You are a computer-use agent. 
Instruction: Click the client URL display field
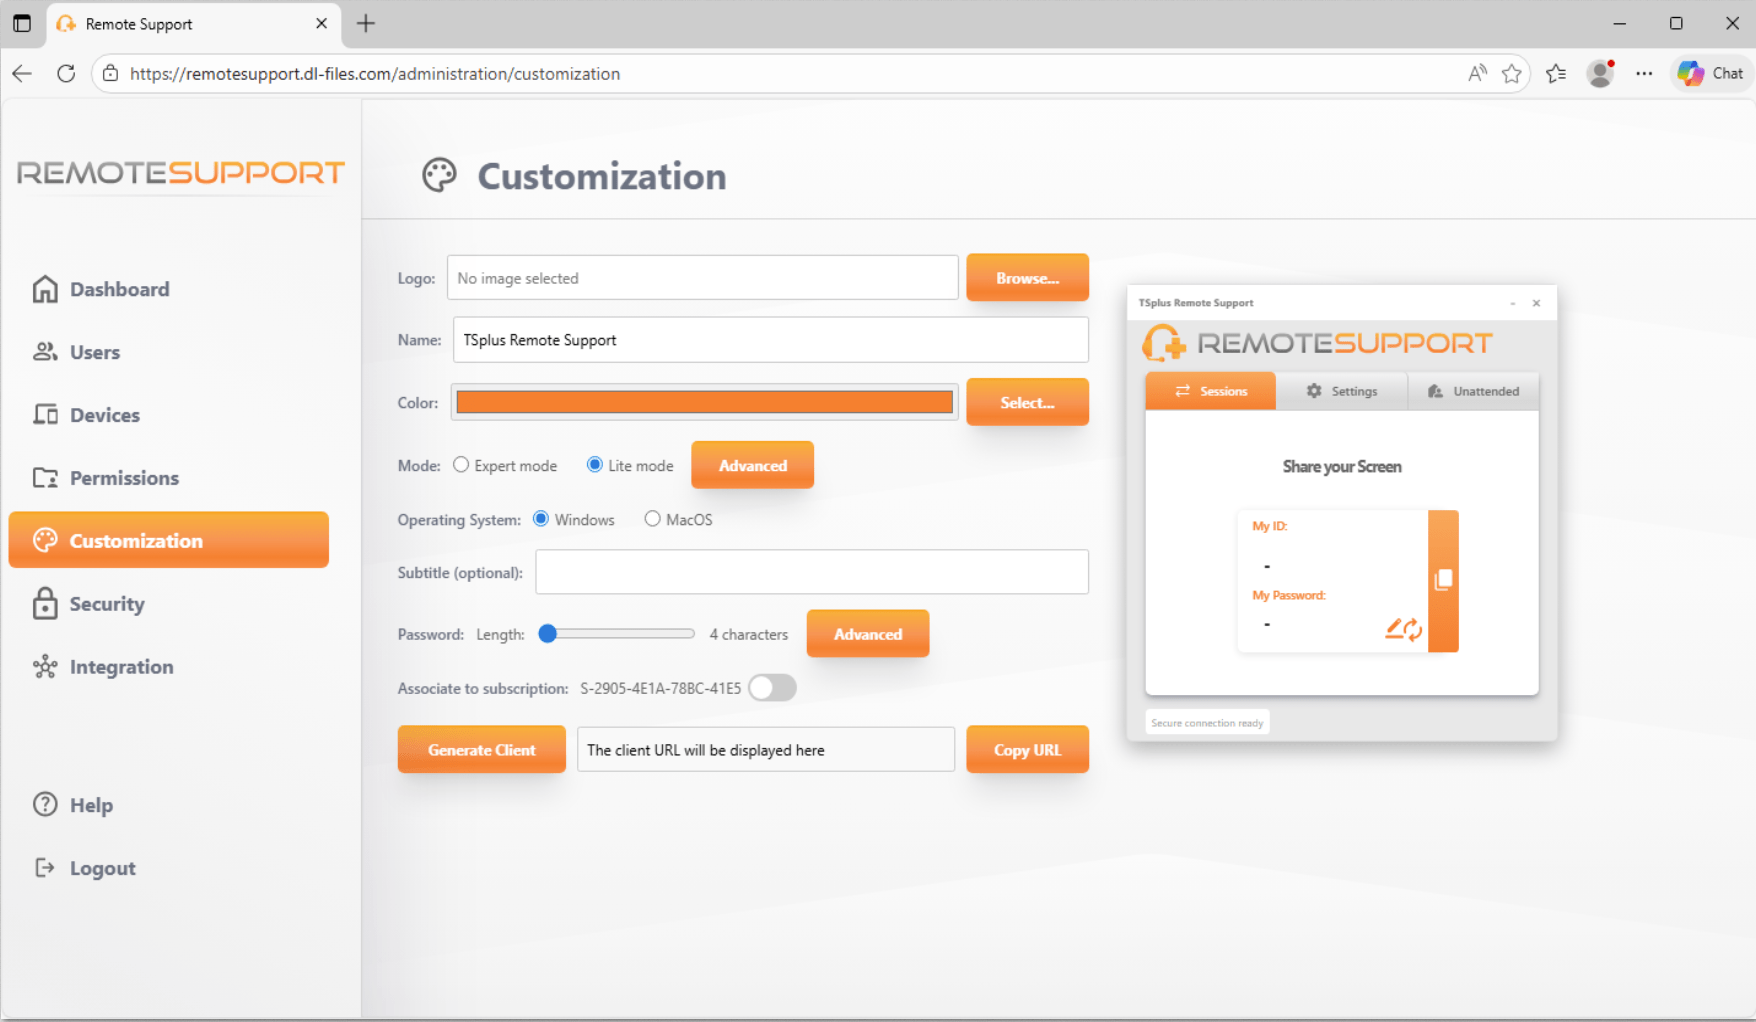click(x=766, y=750)
